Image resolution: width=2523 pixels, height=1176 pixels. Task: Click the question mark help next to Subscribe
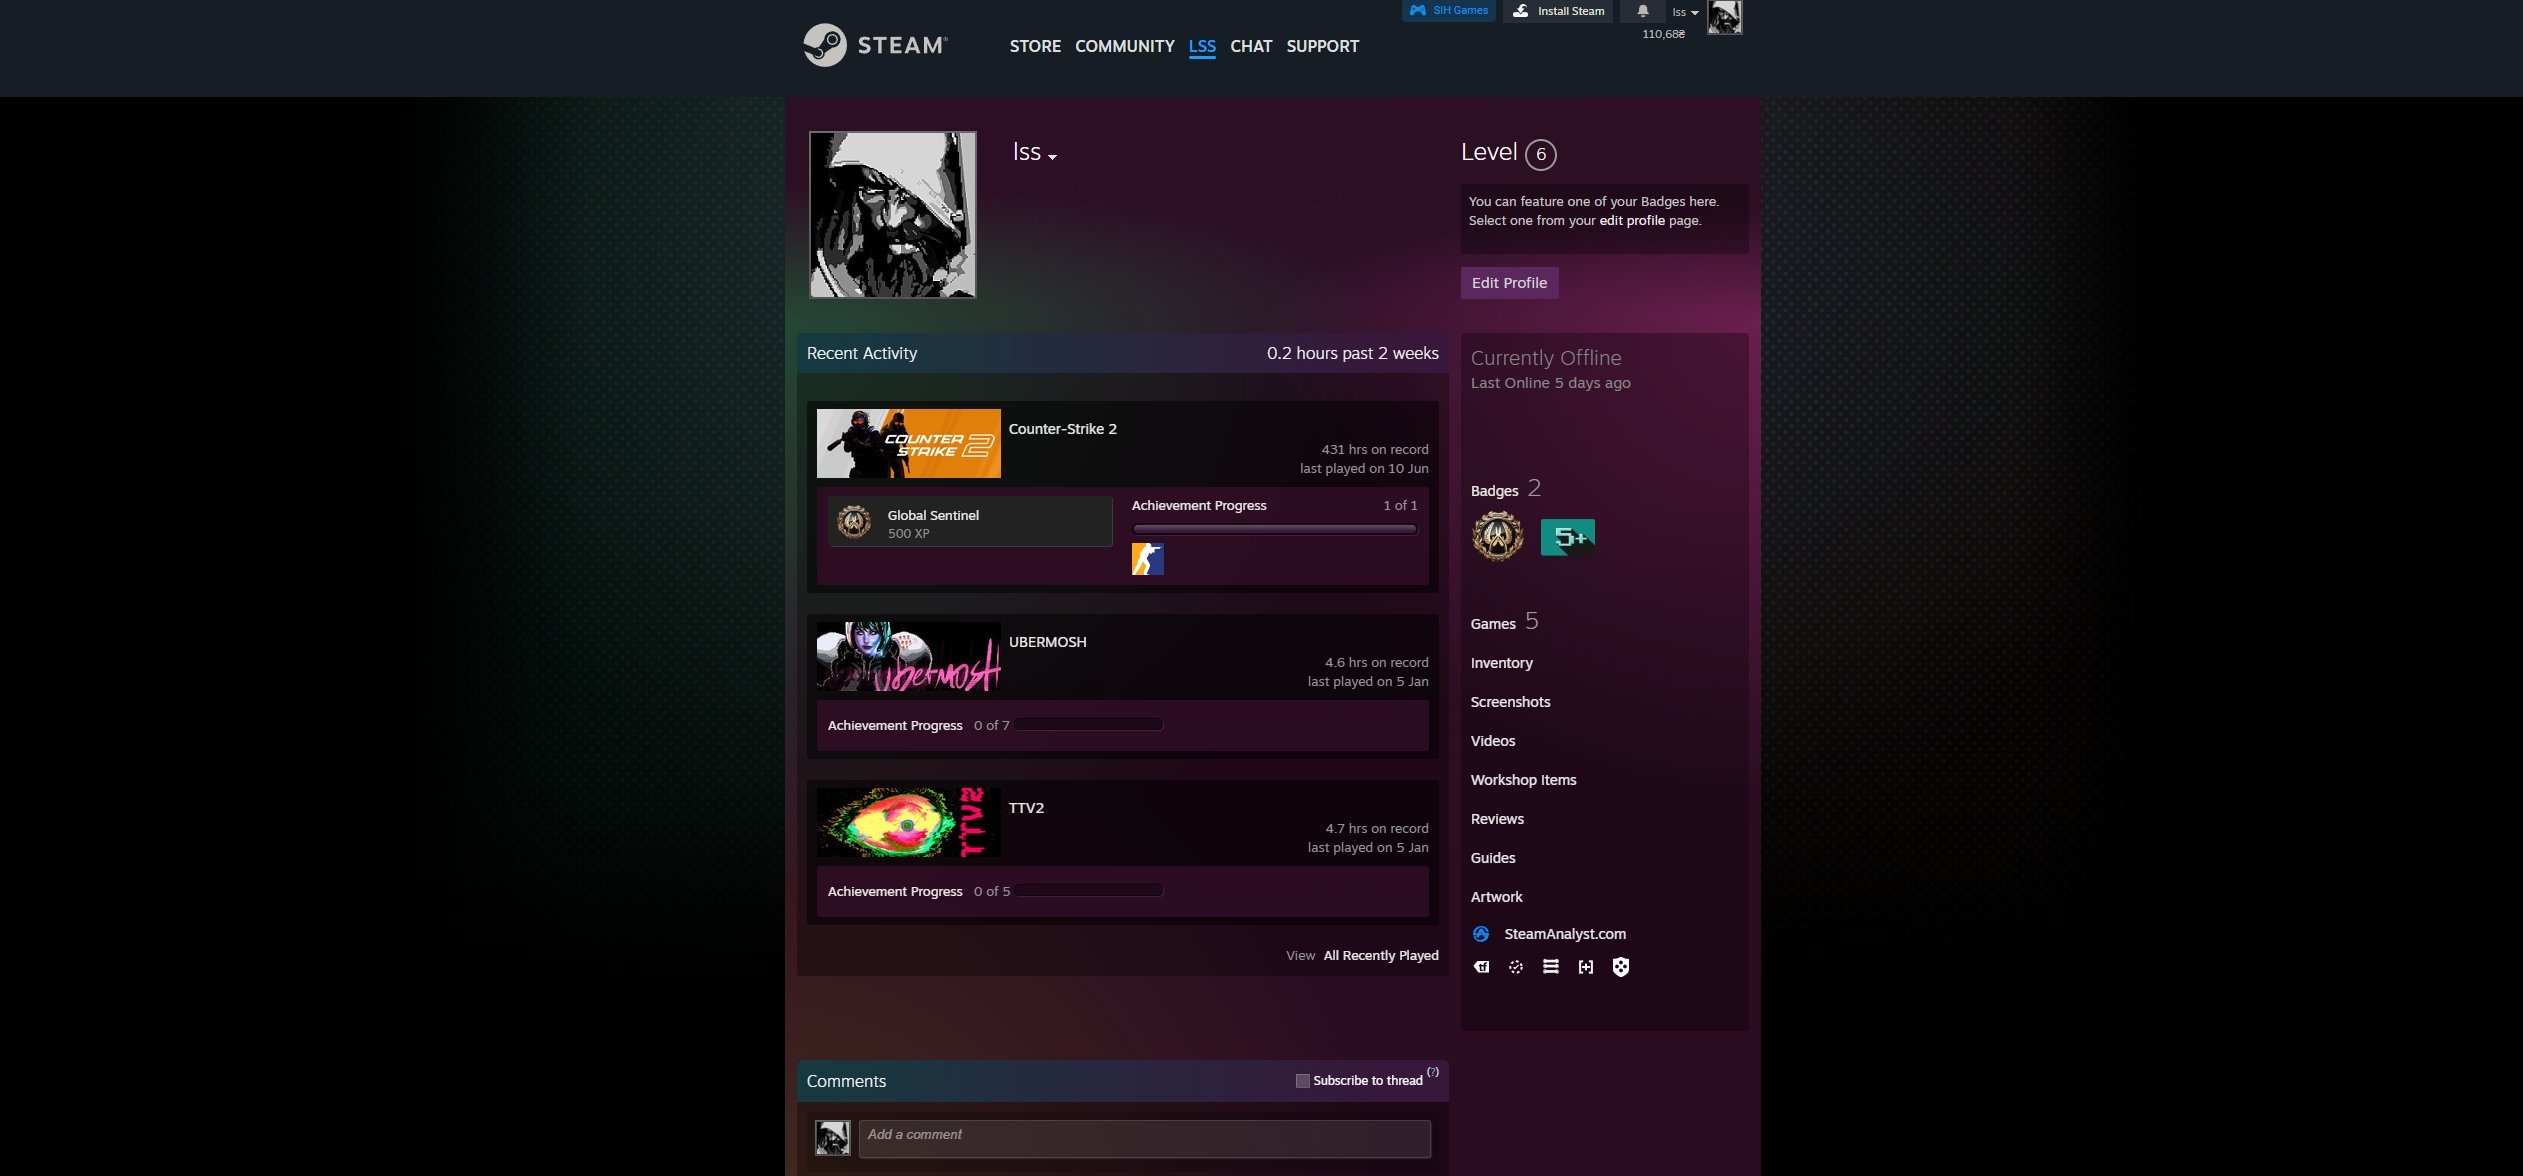[x=1433, y=1072]
